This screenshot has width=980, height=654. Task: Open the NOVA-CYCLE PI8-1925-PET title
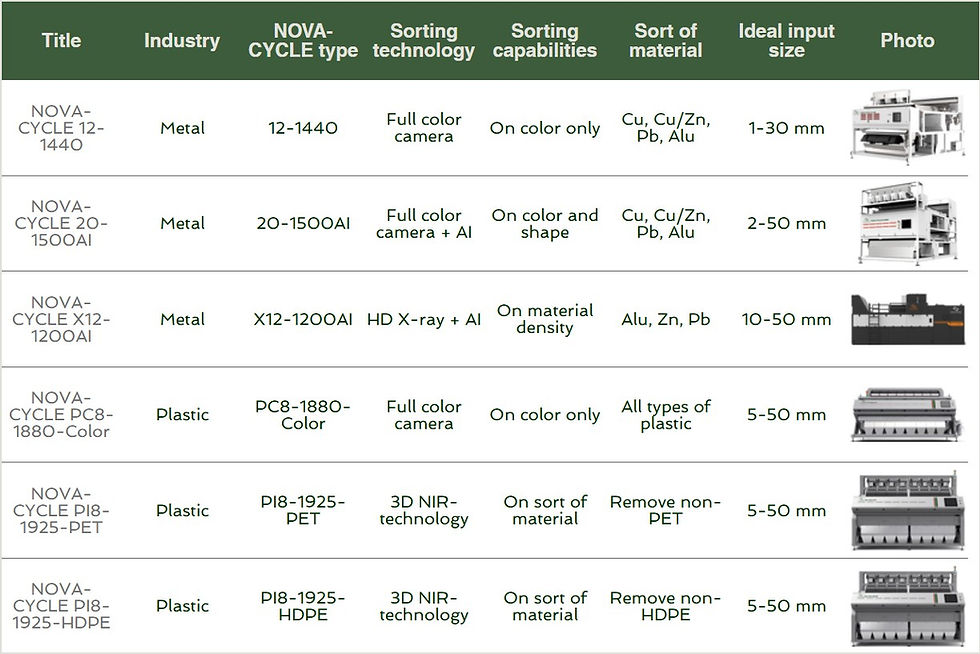point(61,510)
